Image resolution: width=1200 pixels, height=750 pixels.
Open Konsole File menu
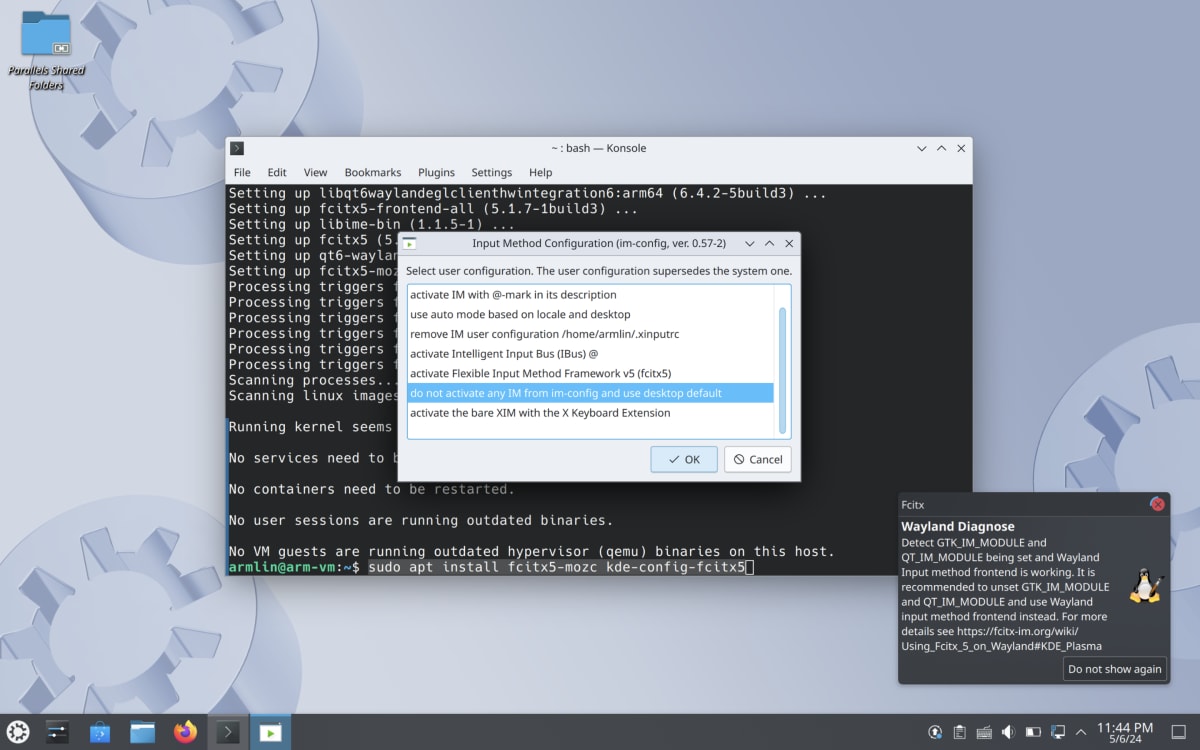[242, 172]
